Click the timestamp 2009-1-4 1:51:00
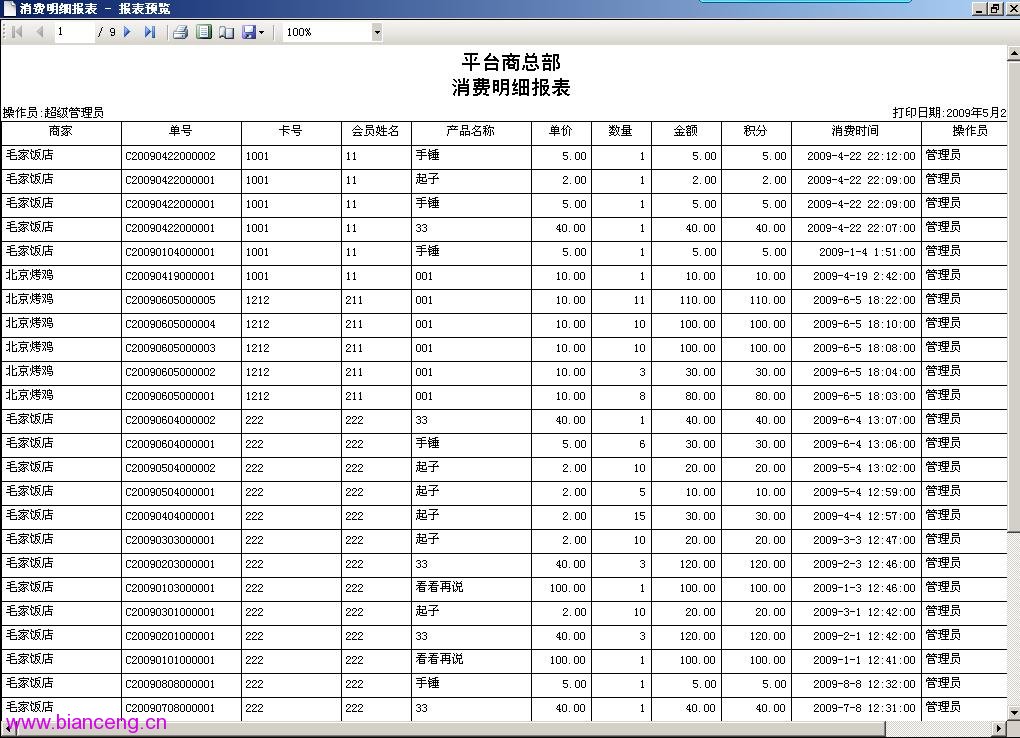 click(x=867, y=252)
